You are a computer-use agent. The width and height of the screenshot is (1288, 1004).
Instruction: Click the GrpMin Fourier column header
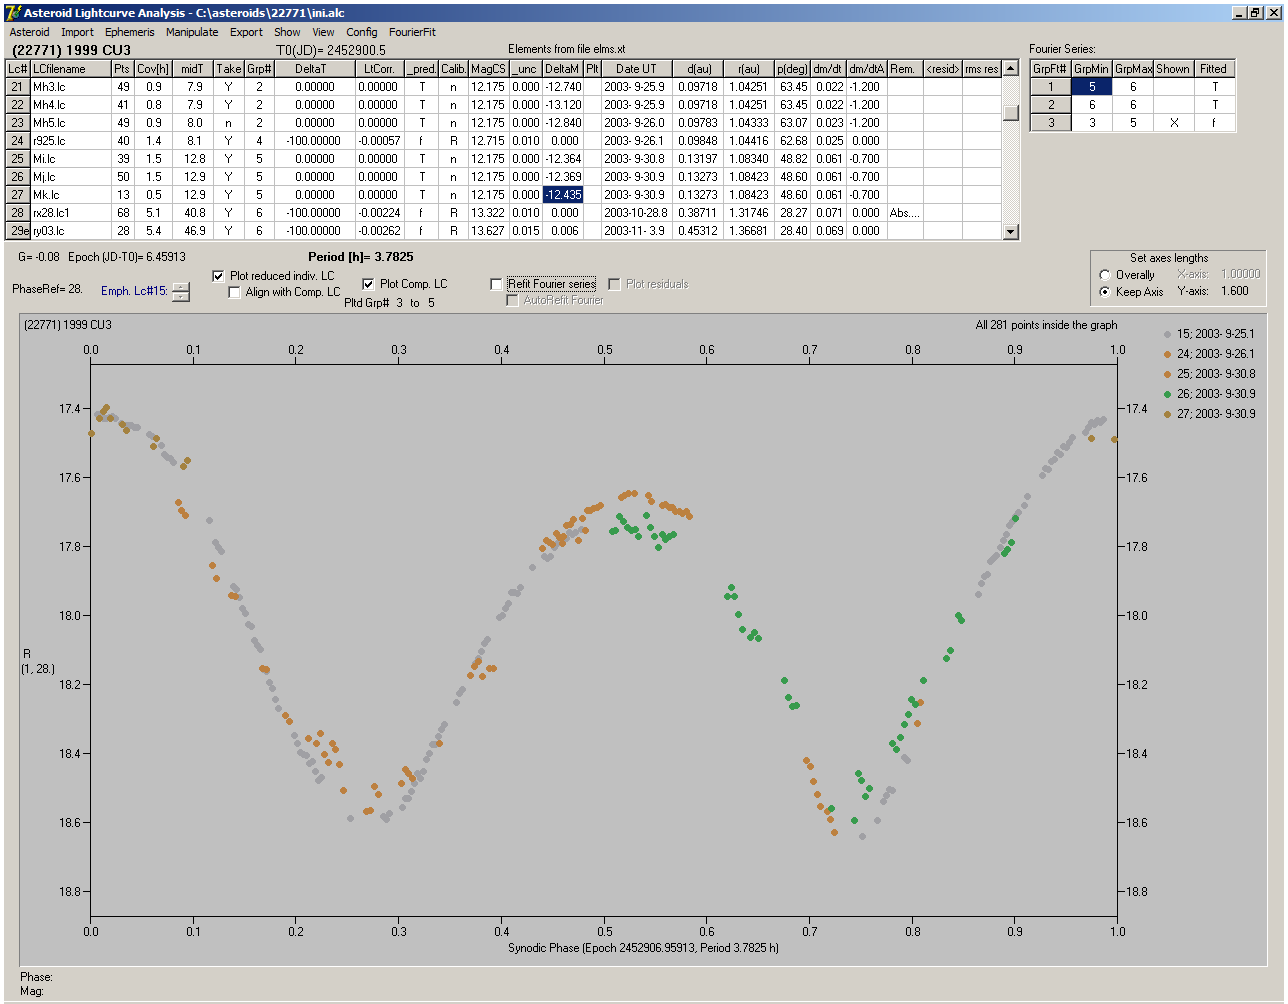click(x=1092, y=69)
